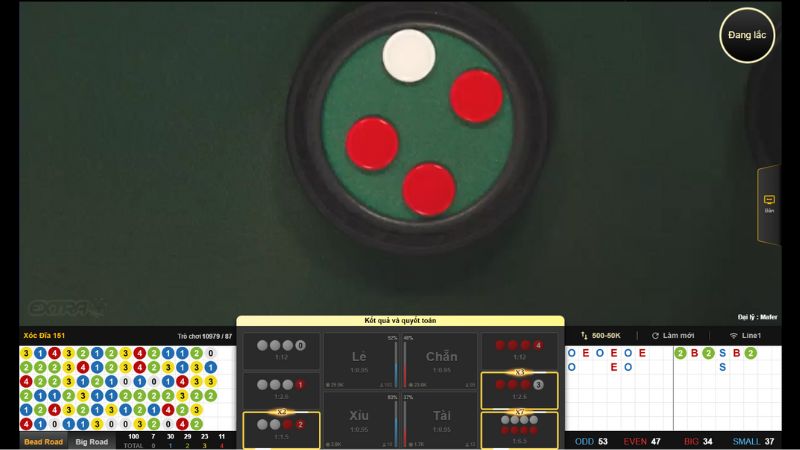Choose the two red chips X2 bet
Viewport: 800px width, 450px height.
pos(280,429)
